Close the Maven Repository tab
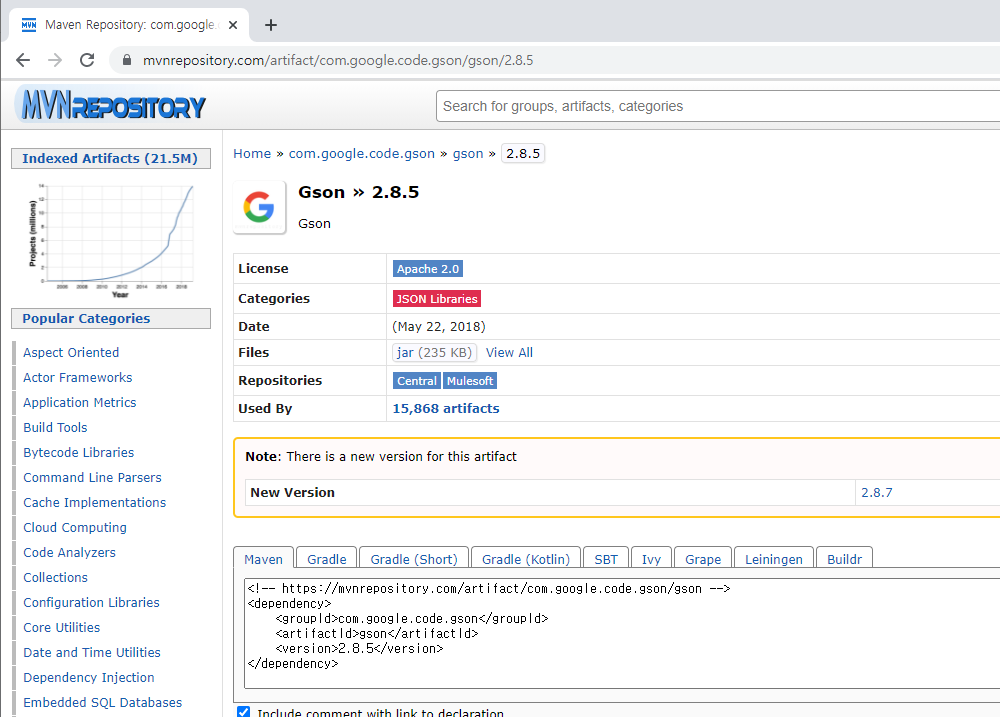This screenshot has width=1000, height=717. click(233, 25)
